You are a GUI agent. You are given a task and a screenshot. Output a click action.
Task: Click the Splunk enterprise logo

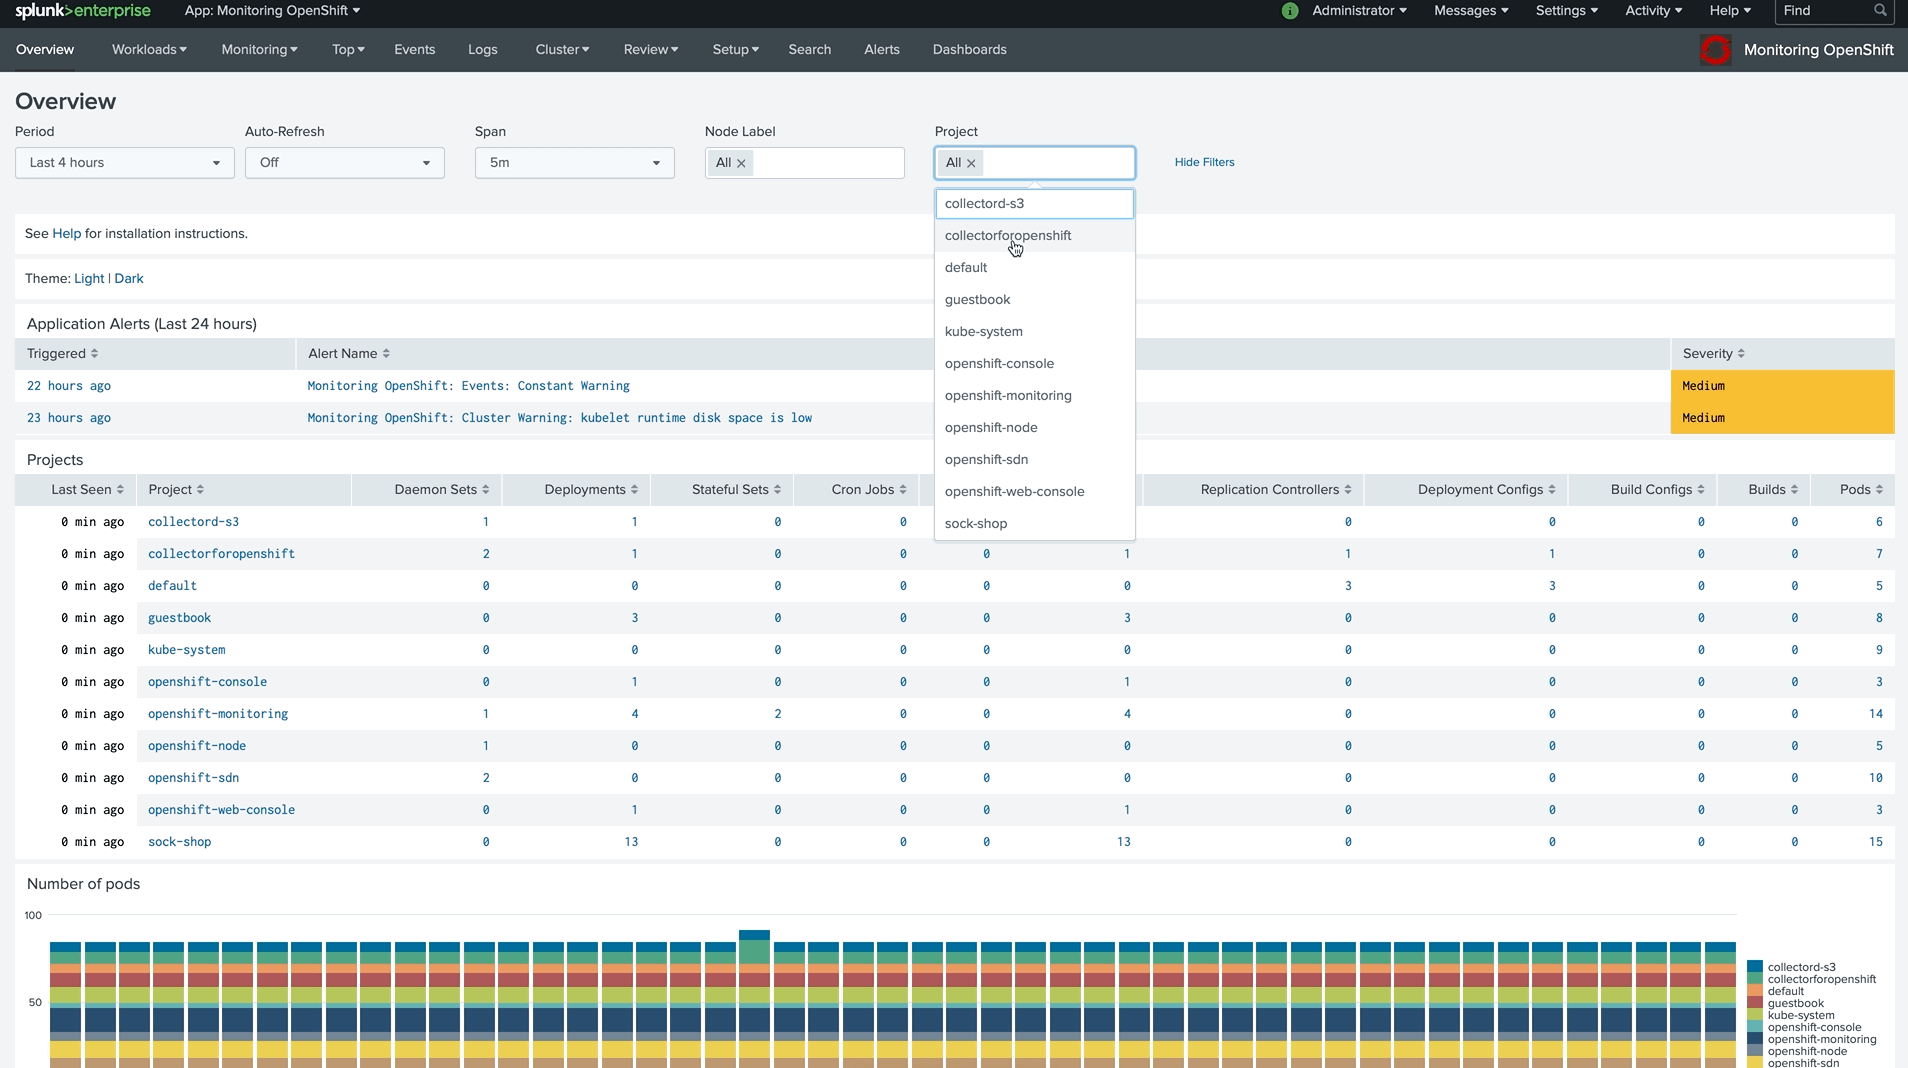pos(83,11)
